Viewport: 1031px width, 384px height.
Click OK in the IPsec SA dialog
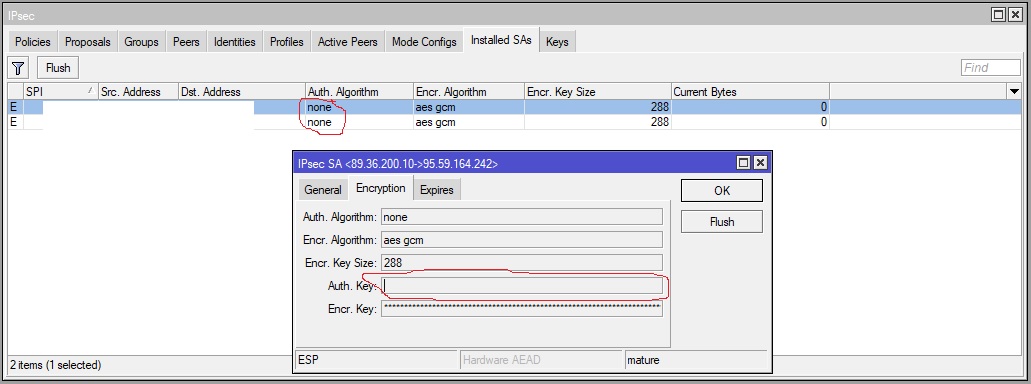click(x=722, y=191)
